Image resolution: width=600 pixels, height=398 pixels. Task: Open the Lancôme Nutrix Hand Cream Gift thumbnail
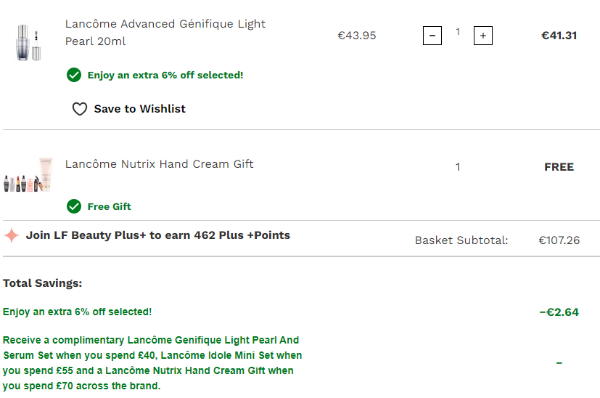click(x=28, y=175)
